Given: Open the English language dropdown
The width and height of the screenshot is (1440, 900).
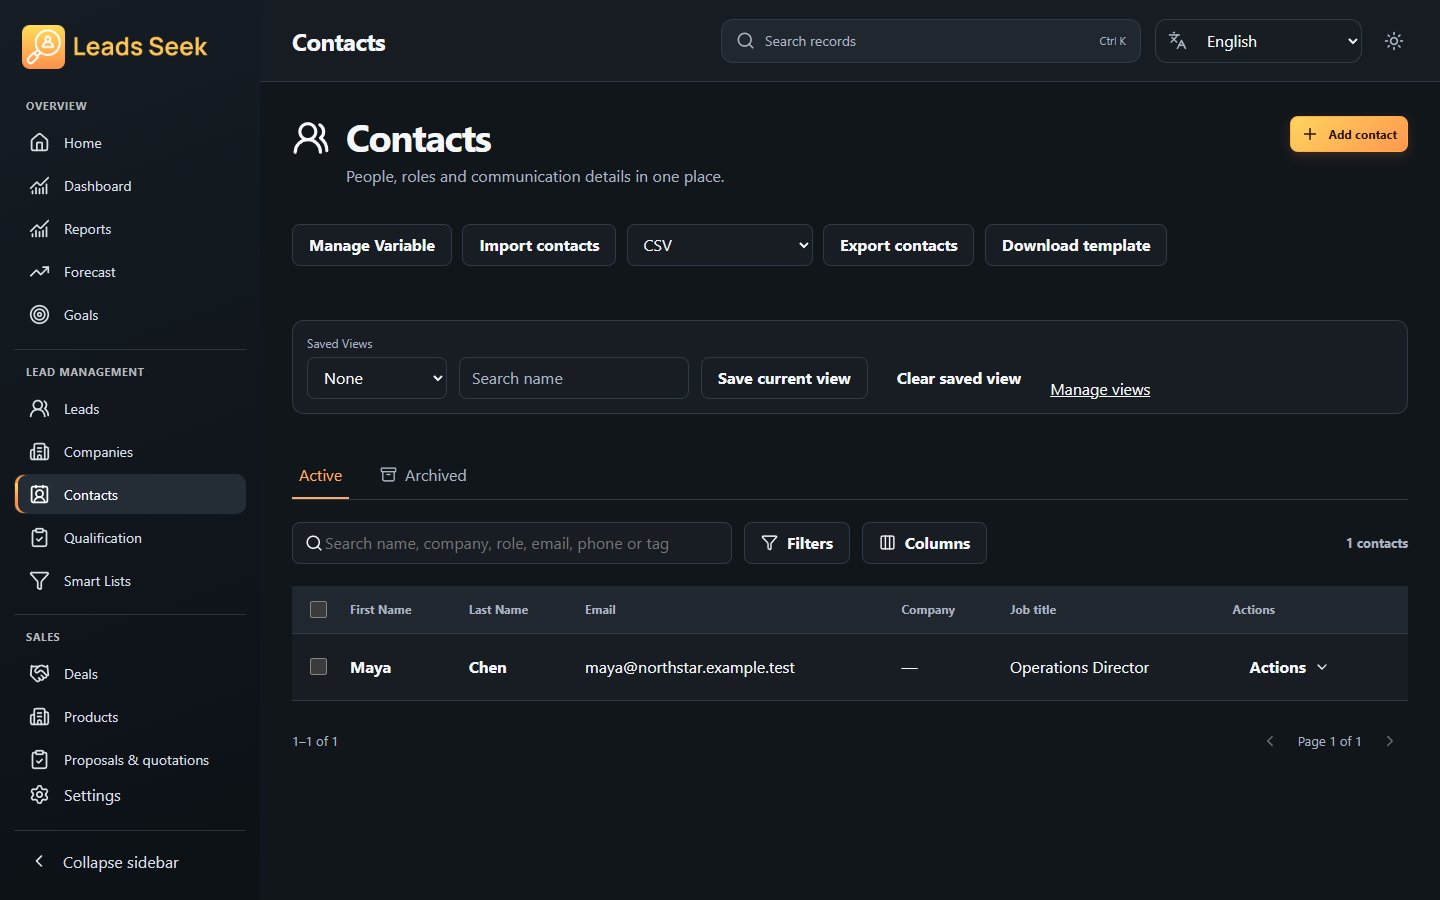Looking at the screenshot, I should click(1258, 41).
